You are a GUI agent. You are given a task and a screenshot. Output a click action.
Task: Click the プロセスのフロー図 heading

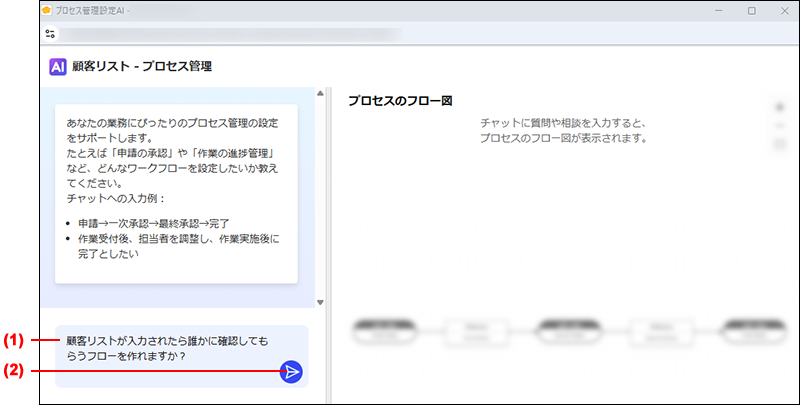tap(401, 101)
